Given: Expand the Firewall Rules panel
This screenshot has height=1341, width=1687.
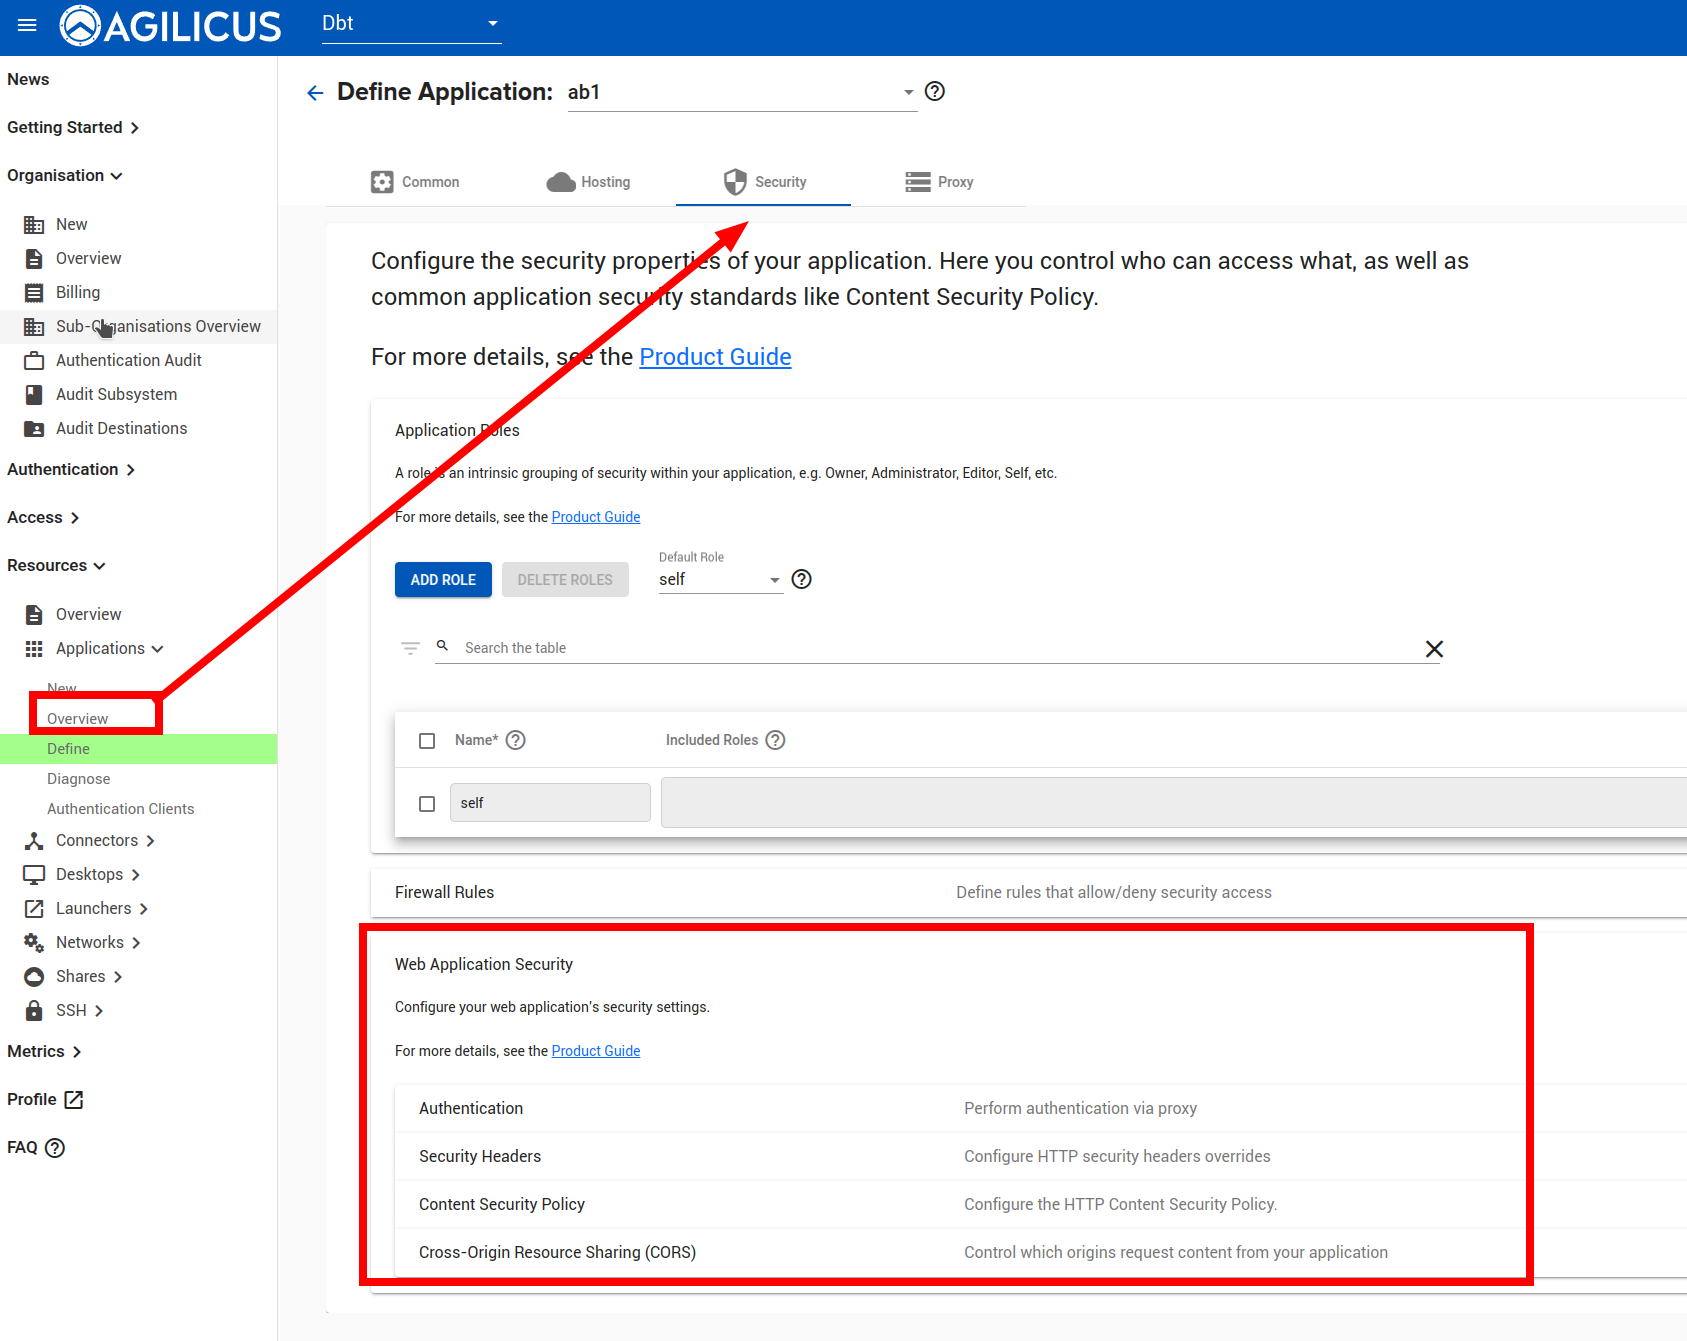Looking at the screenshot, I should (x=1029, y=892).
